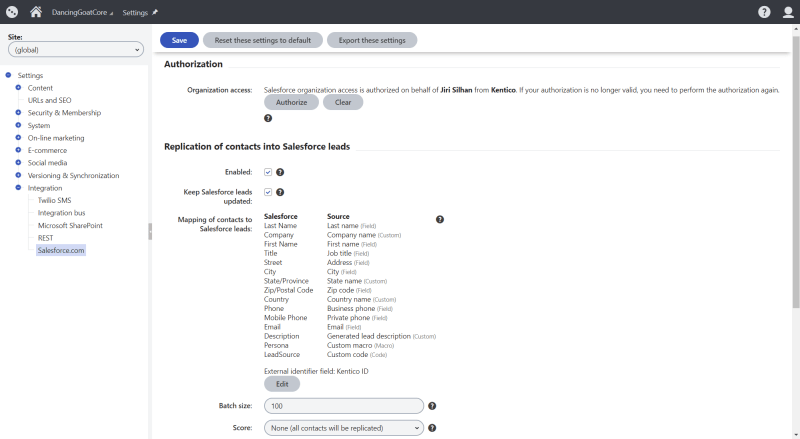
Task: Click the left panel collapse handle
Action: [150, 231]
